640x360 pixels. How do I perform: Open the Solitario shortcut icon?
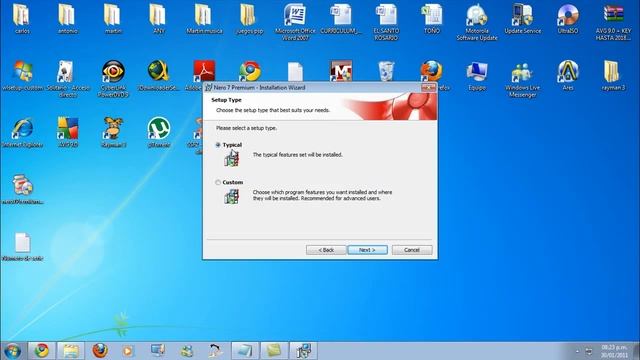click(x=67, y=79)
